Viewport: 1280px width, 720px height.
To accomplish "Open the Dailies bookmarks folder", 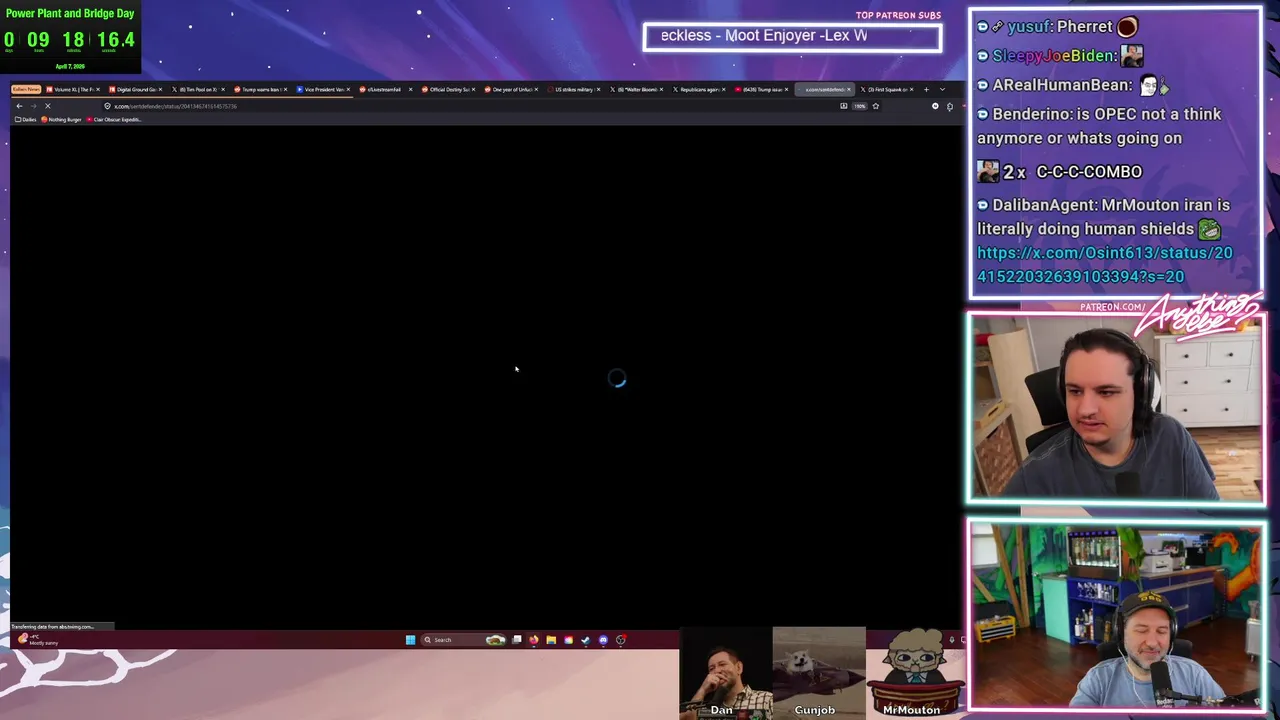I will pyautogui.click(x=26, y=119).
